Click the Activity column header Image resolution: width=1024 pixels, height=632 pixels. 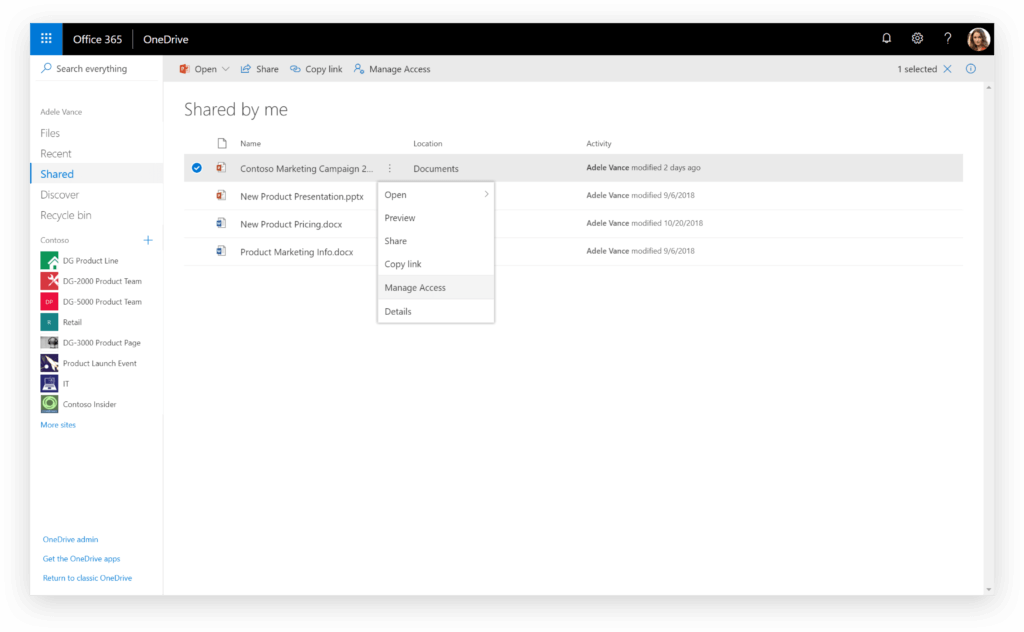(599, 144)
